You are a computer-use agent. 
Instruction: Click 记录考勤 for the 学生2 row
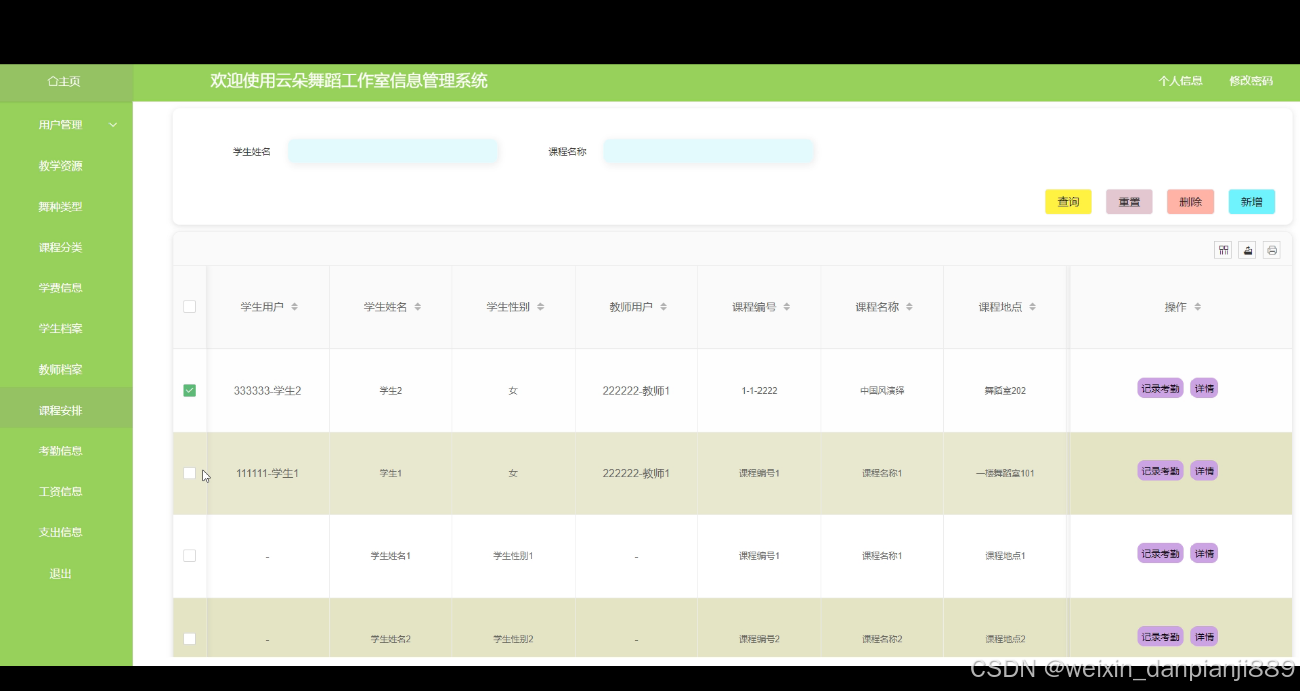(1160, 388)
